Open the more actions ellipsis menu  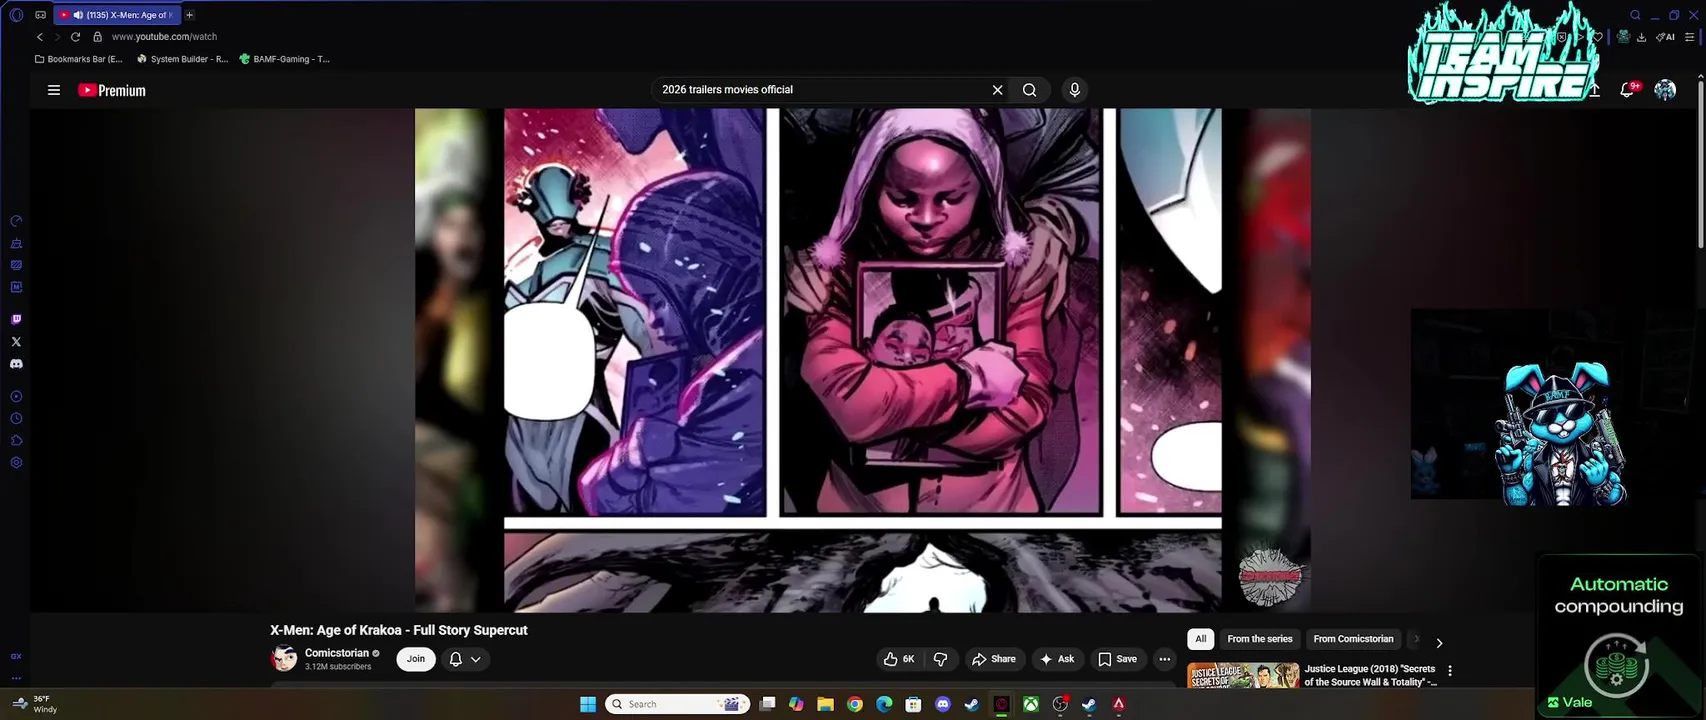pos(1164,659)
